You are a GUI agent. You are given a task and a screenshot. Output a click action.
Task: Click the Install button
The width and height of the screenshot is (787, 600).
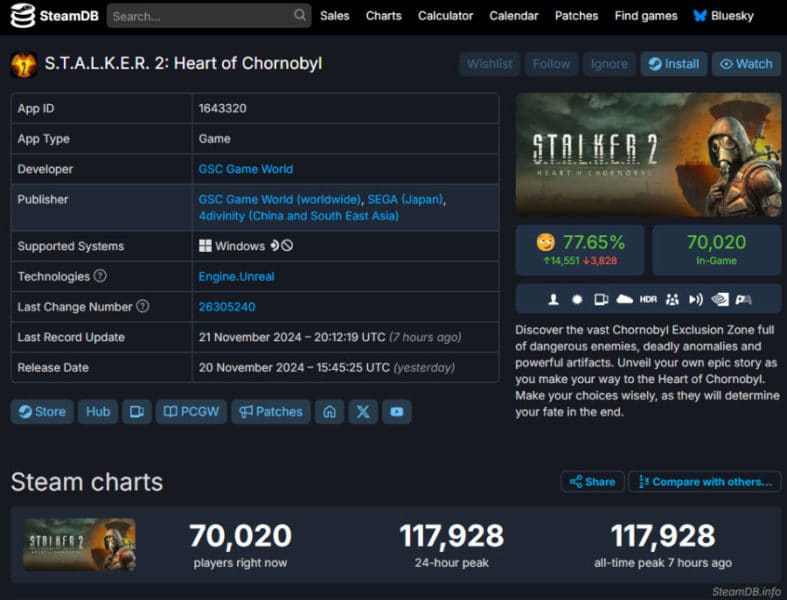pos(674,64)
